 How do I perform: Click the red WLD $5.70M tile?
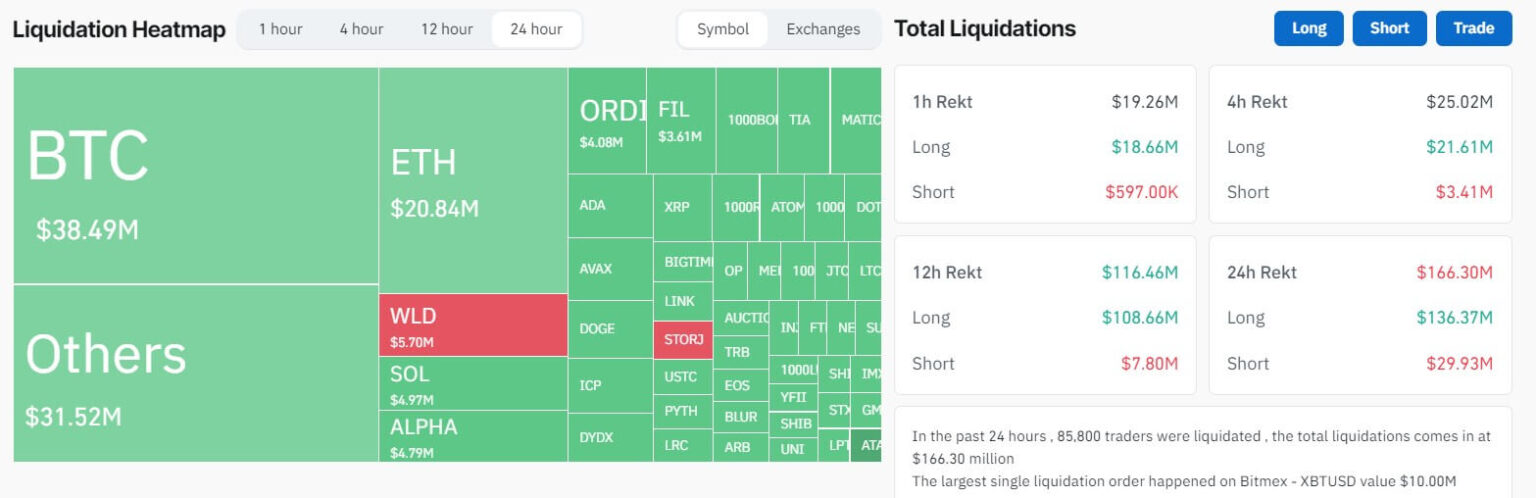point(473,325)
